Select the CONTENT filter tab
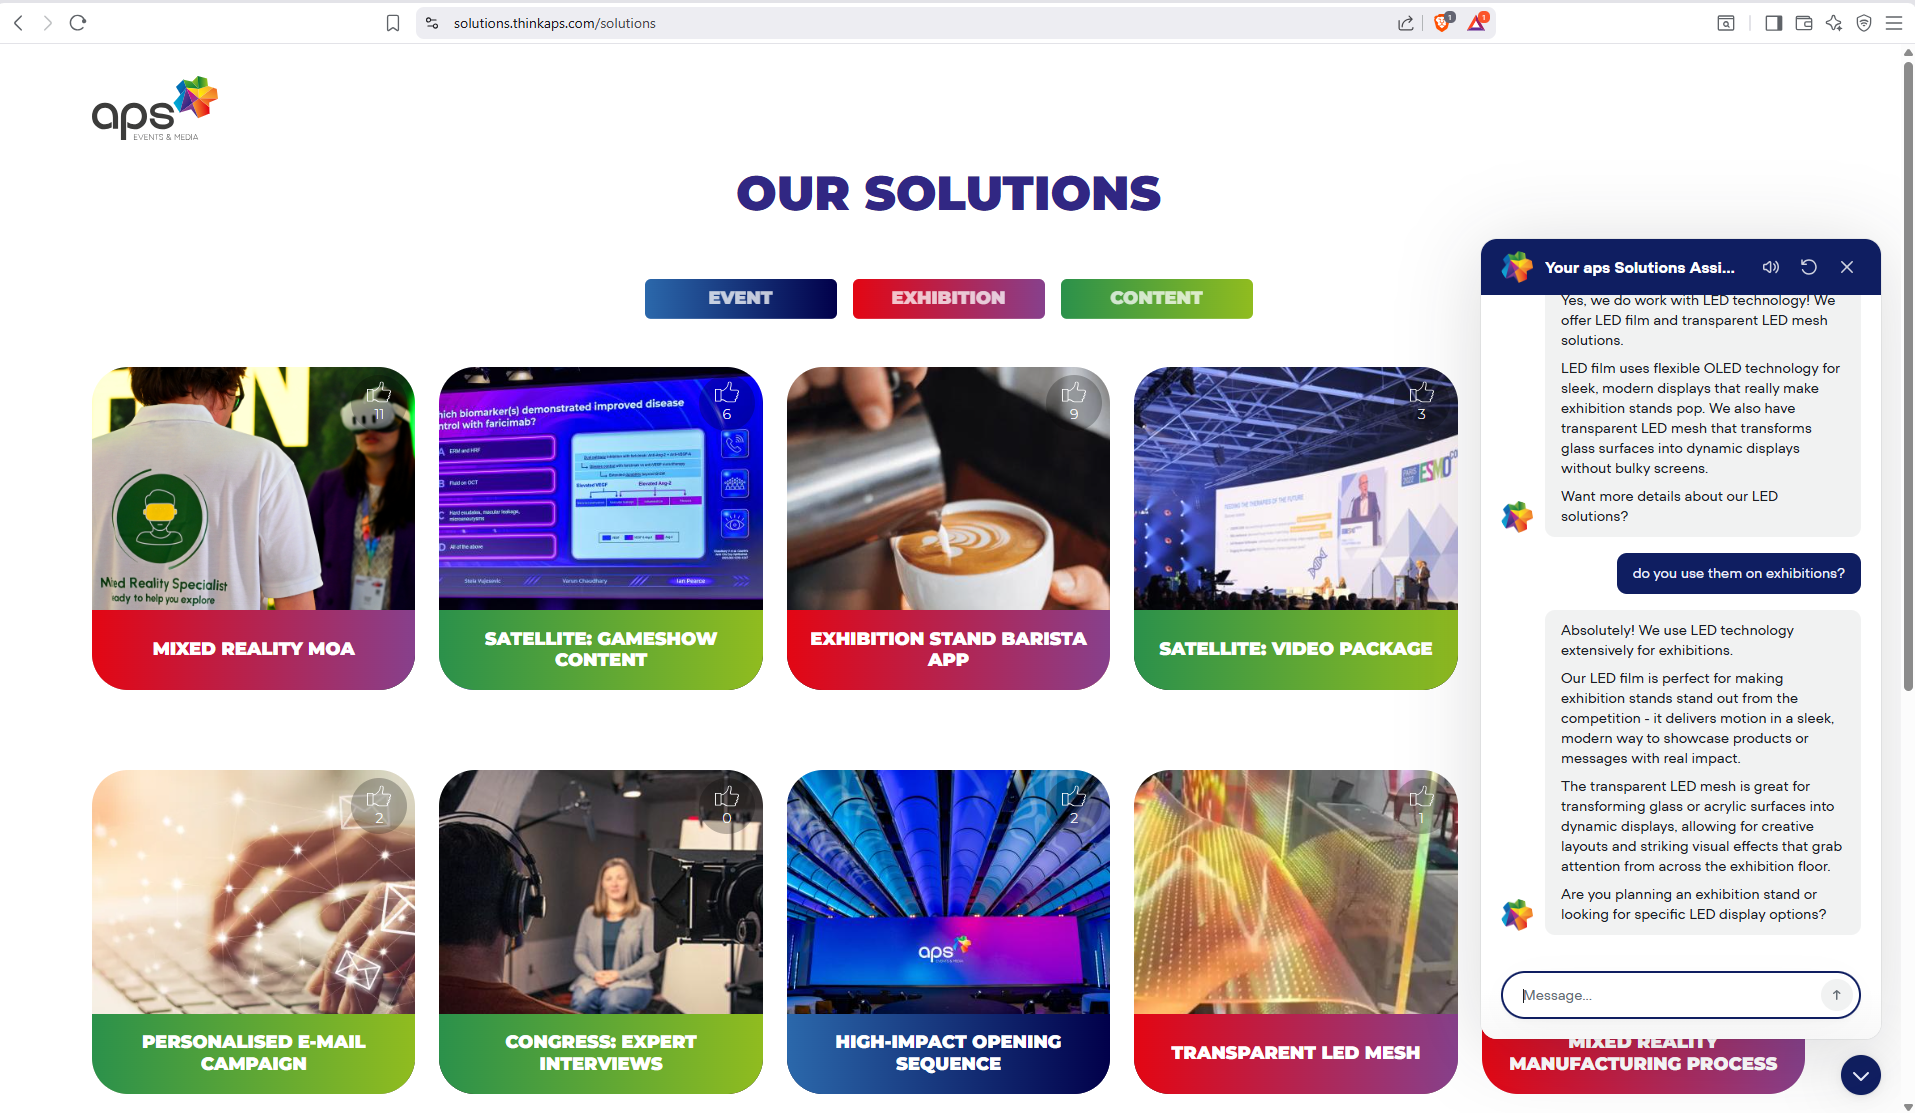The width and height of the screenshot is (1915, 1113). 1157,298
